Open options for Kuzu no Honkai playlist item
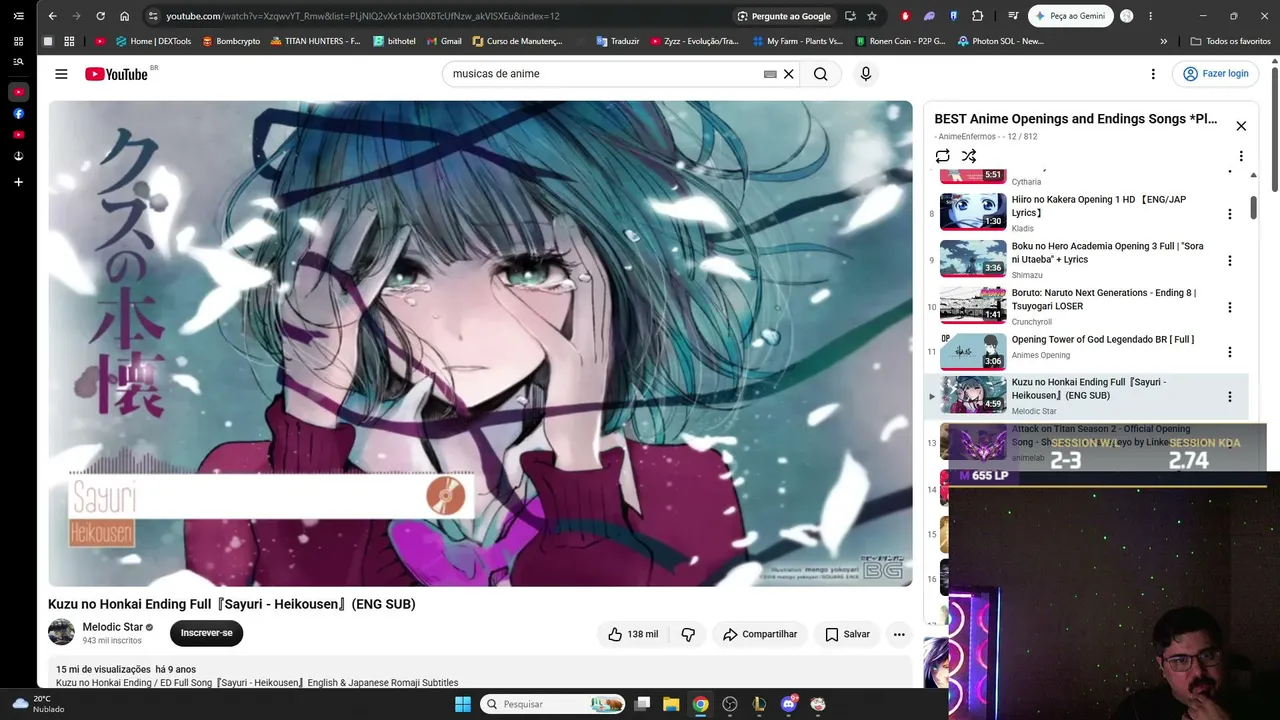Image resolution: width=1280 pixels, height=720 pixels. (x=1230, y=397)
